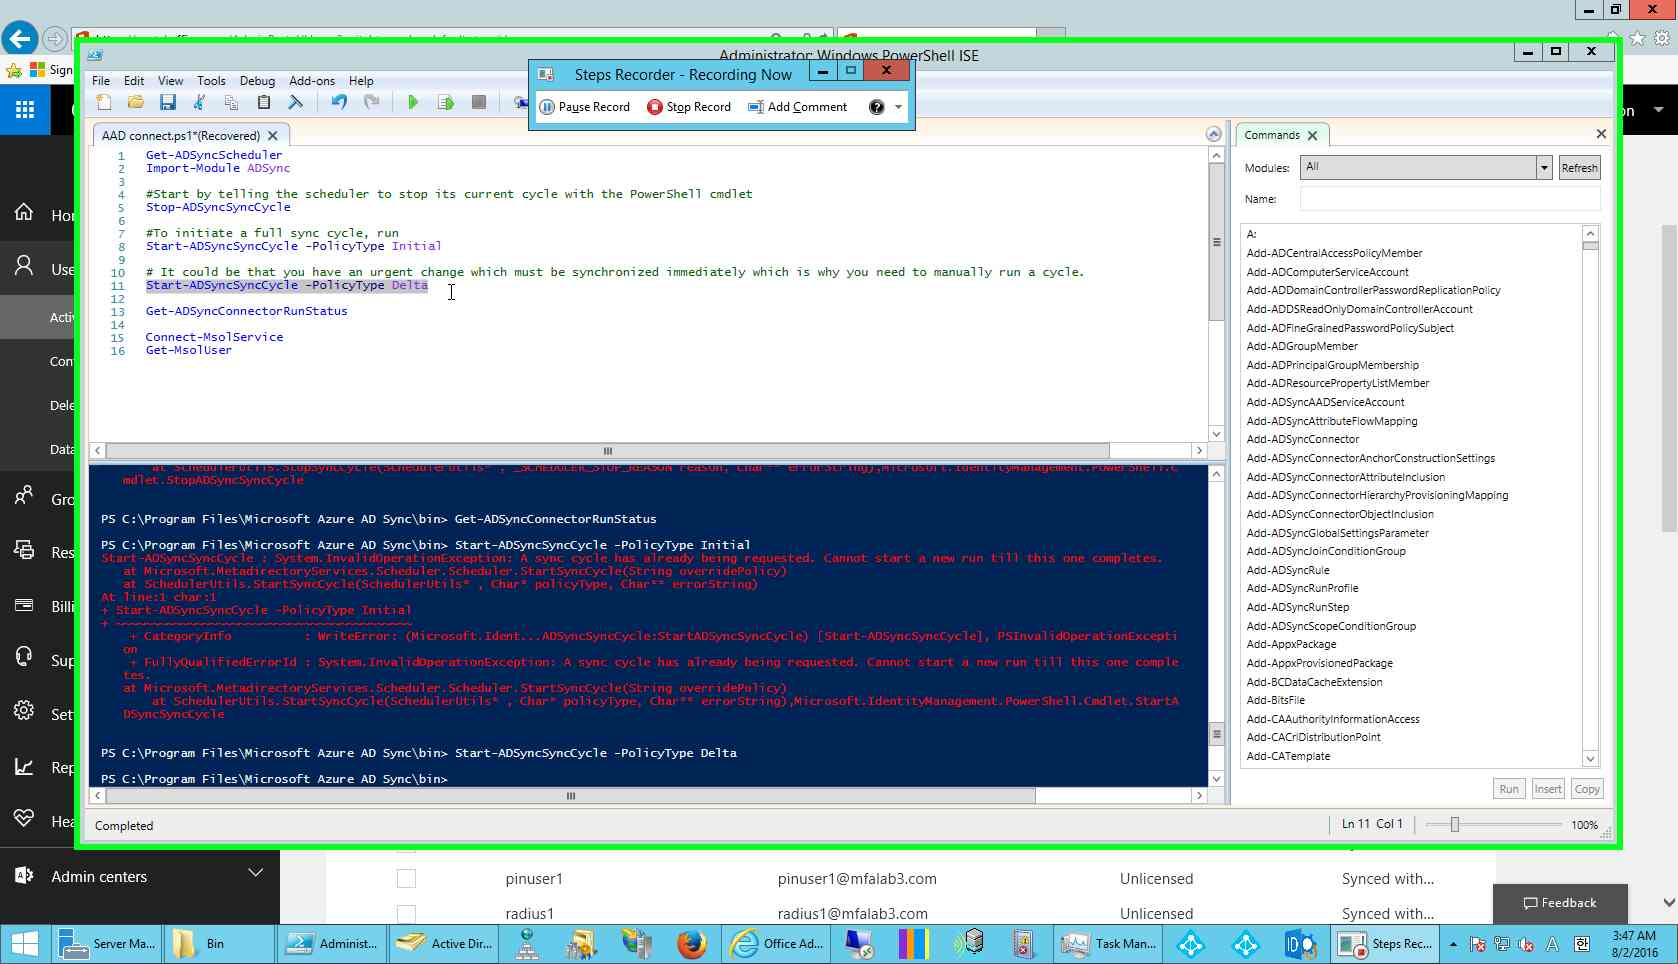Click the Redo arrow icon
This screenshot has height=964, width=1678.
point(372,102)
